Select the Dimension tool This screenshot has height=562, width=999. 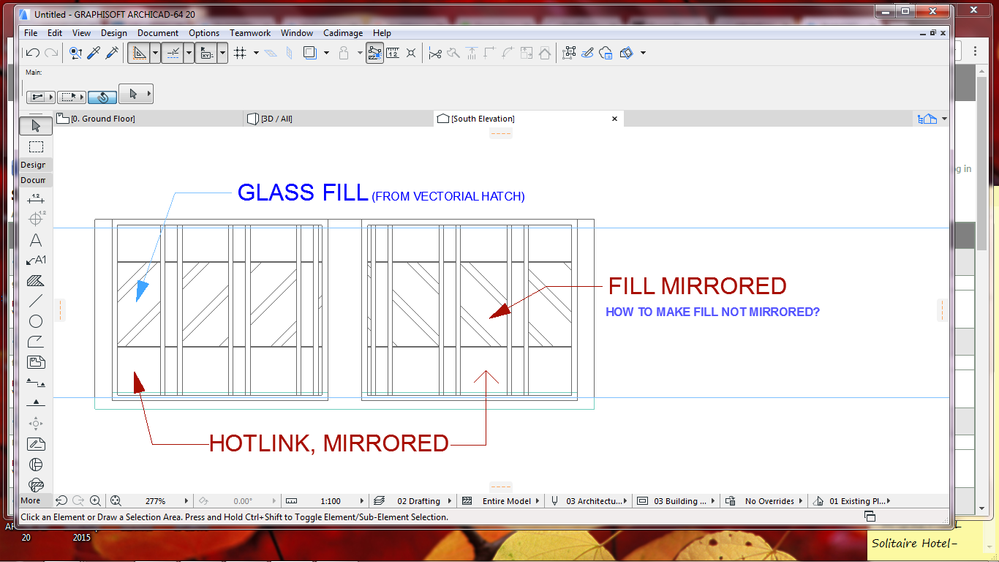click(x=36, y=199)
